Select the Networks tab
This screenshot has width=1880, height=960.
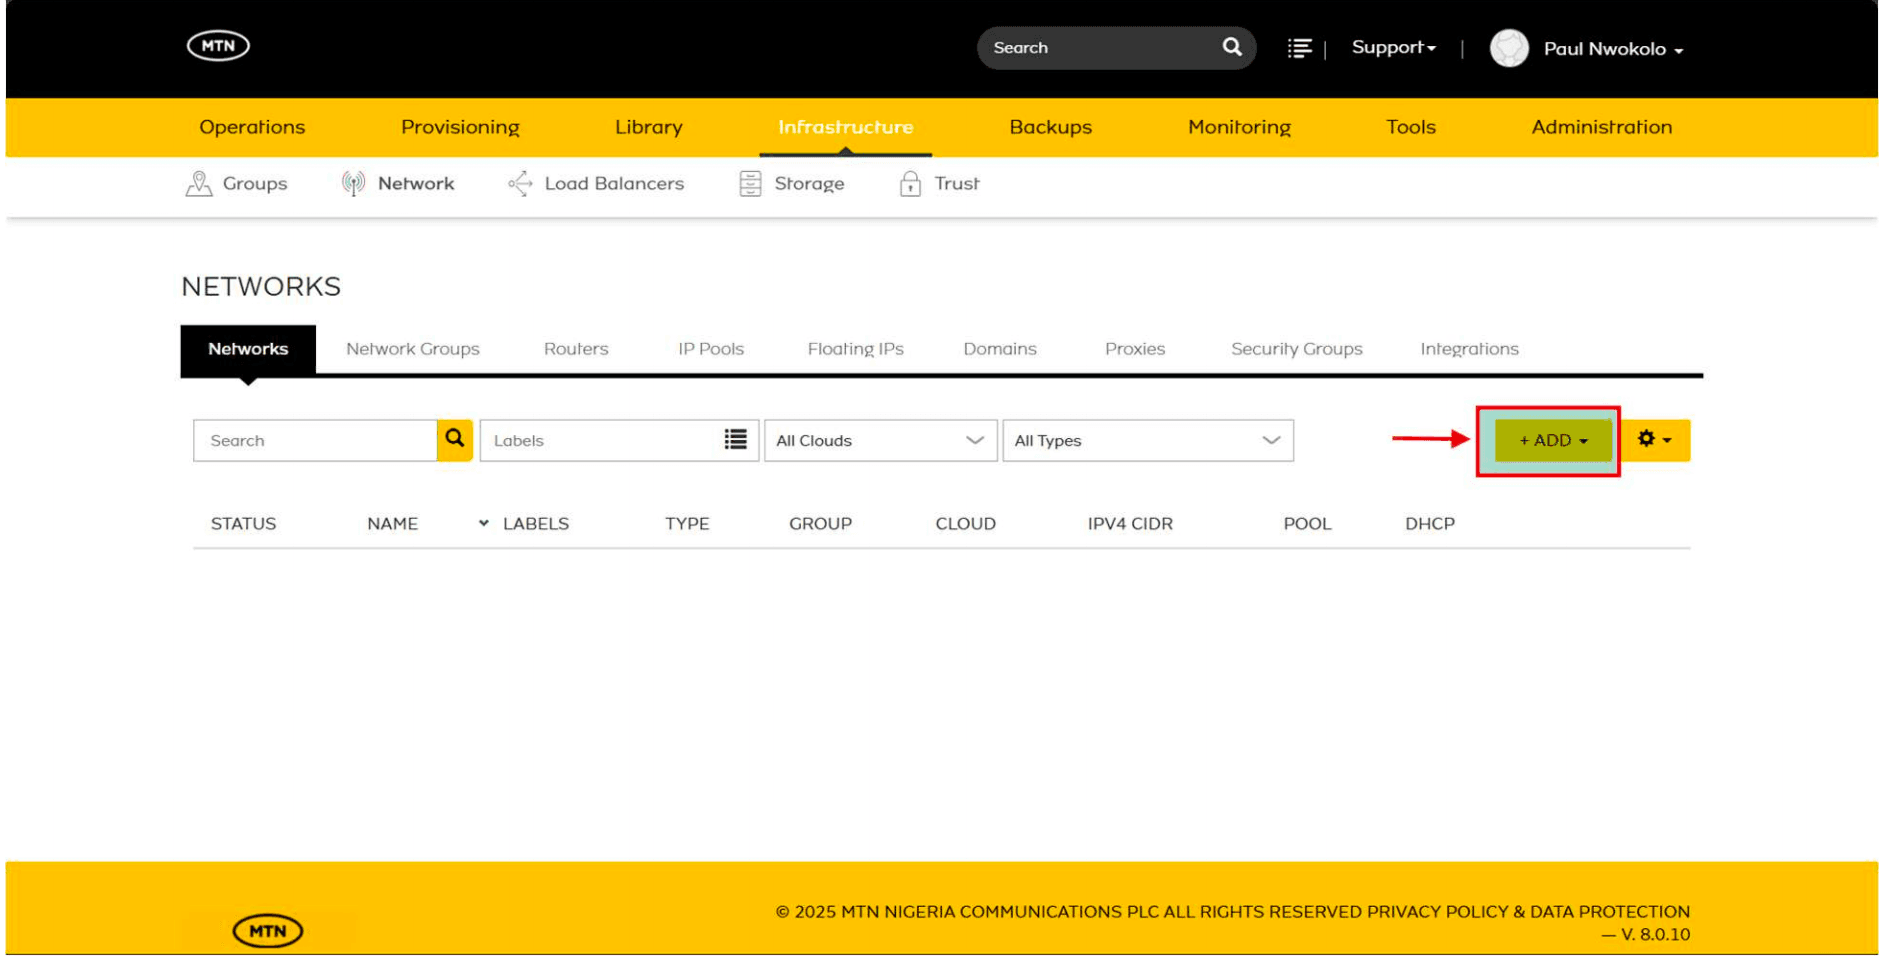tap(248, 349)
